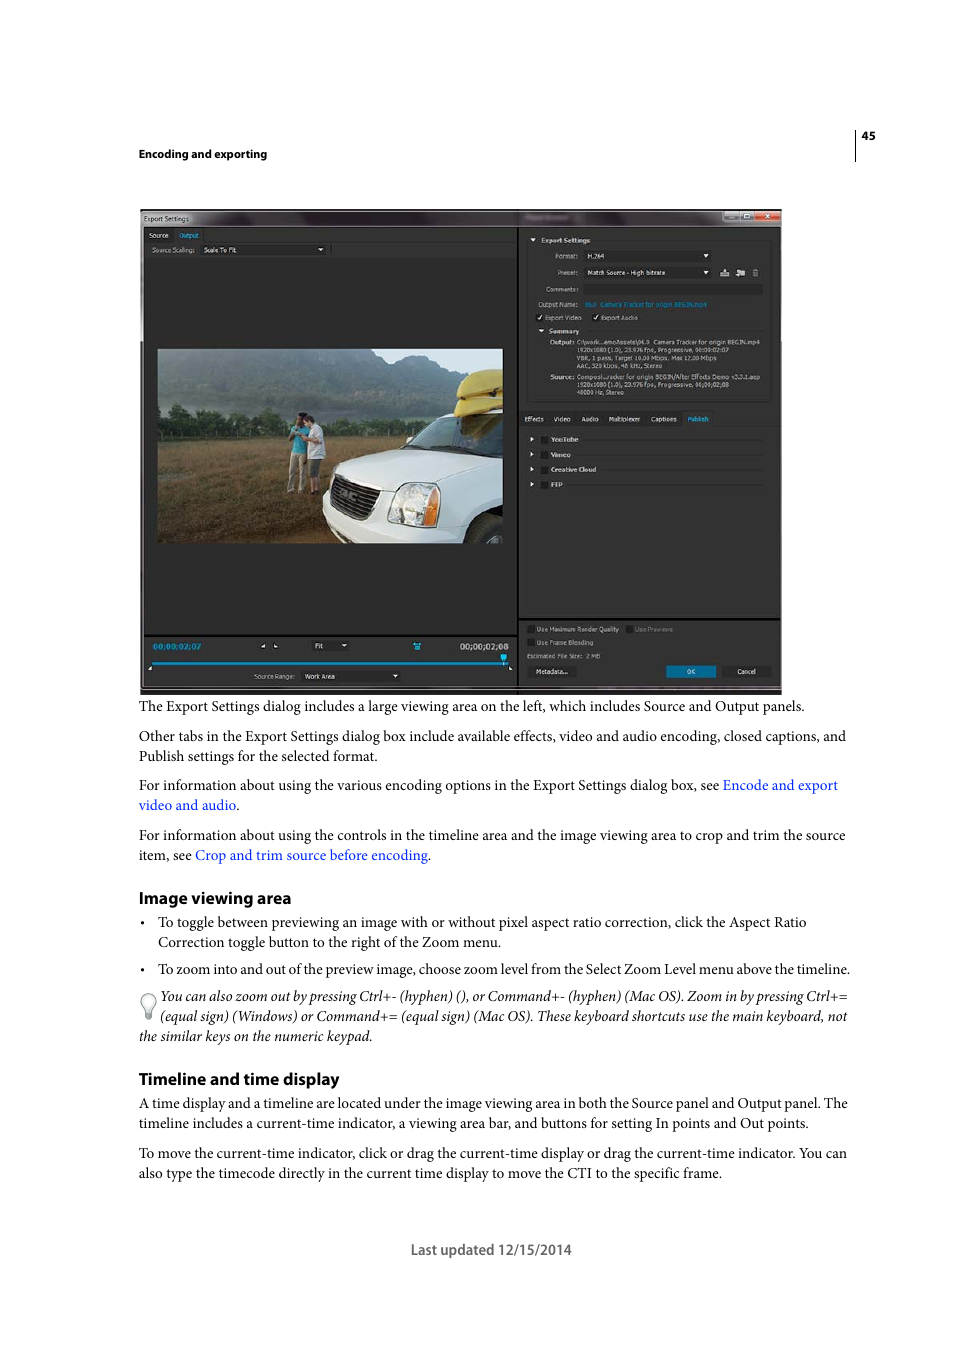Select the Publish tab
Screen dimensions: 954x1350
[x=698, y=419]
